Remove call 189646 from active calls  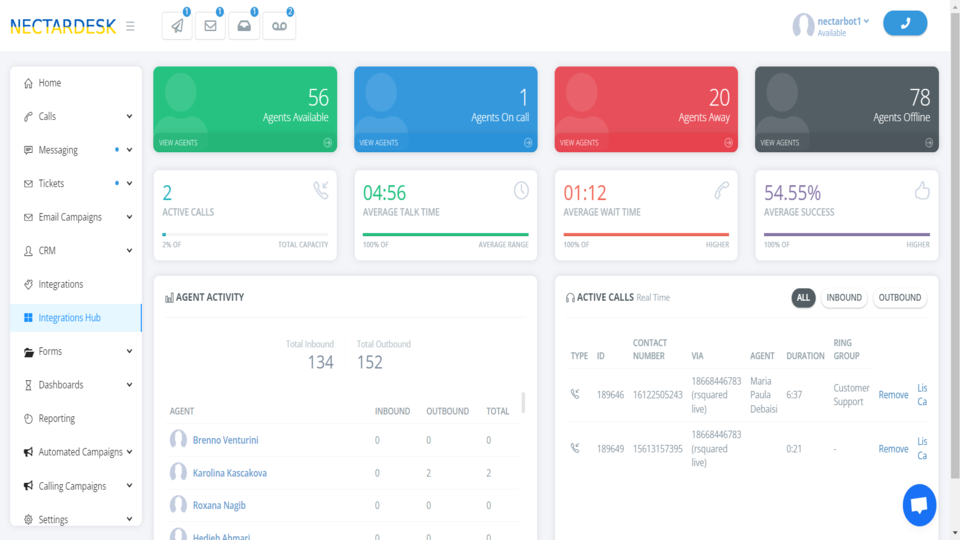pos(893,395)
